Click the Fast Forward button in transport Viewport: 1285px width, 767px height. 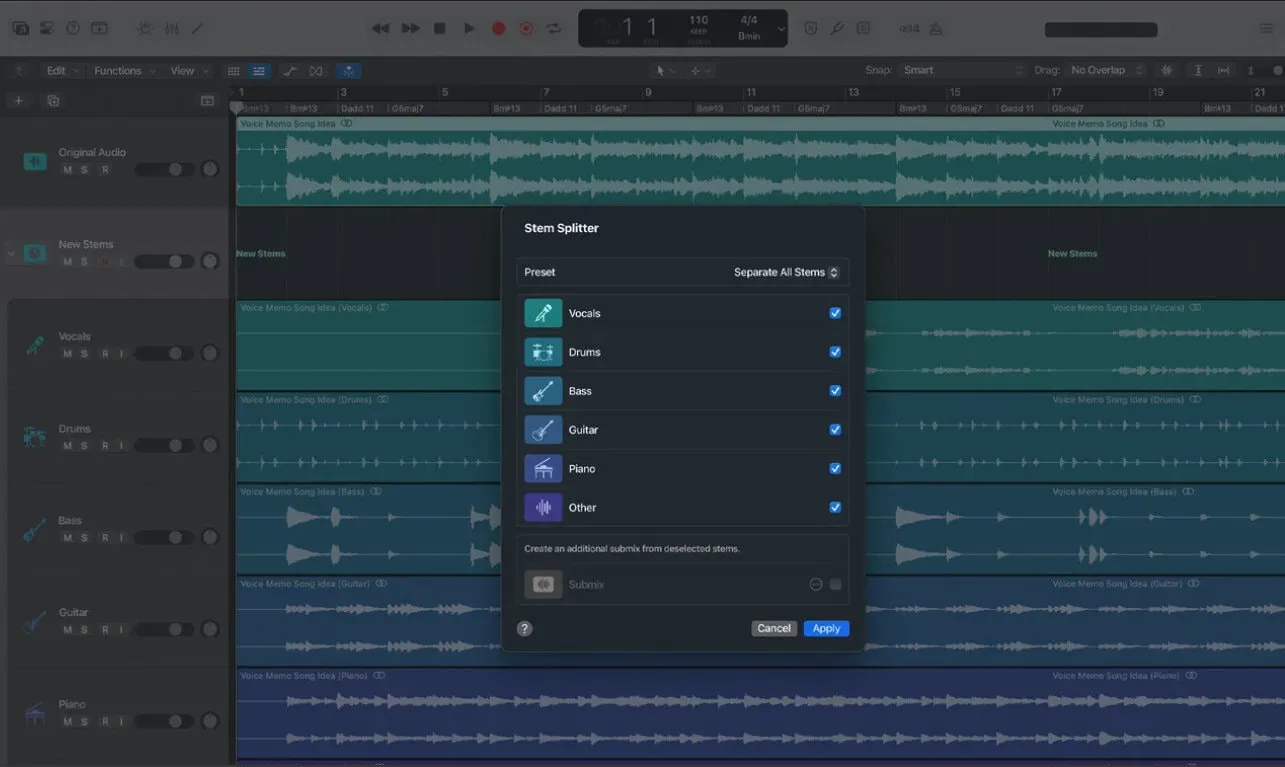click(x=410, y=29)
